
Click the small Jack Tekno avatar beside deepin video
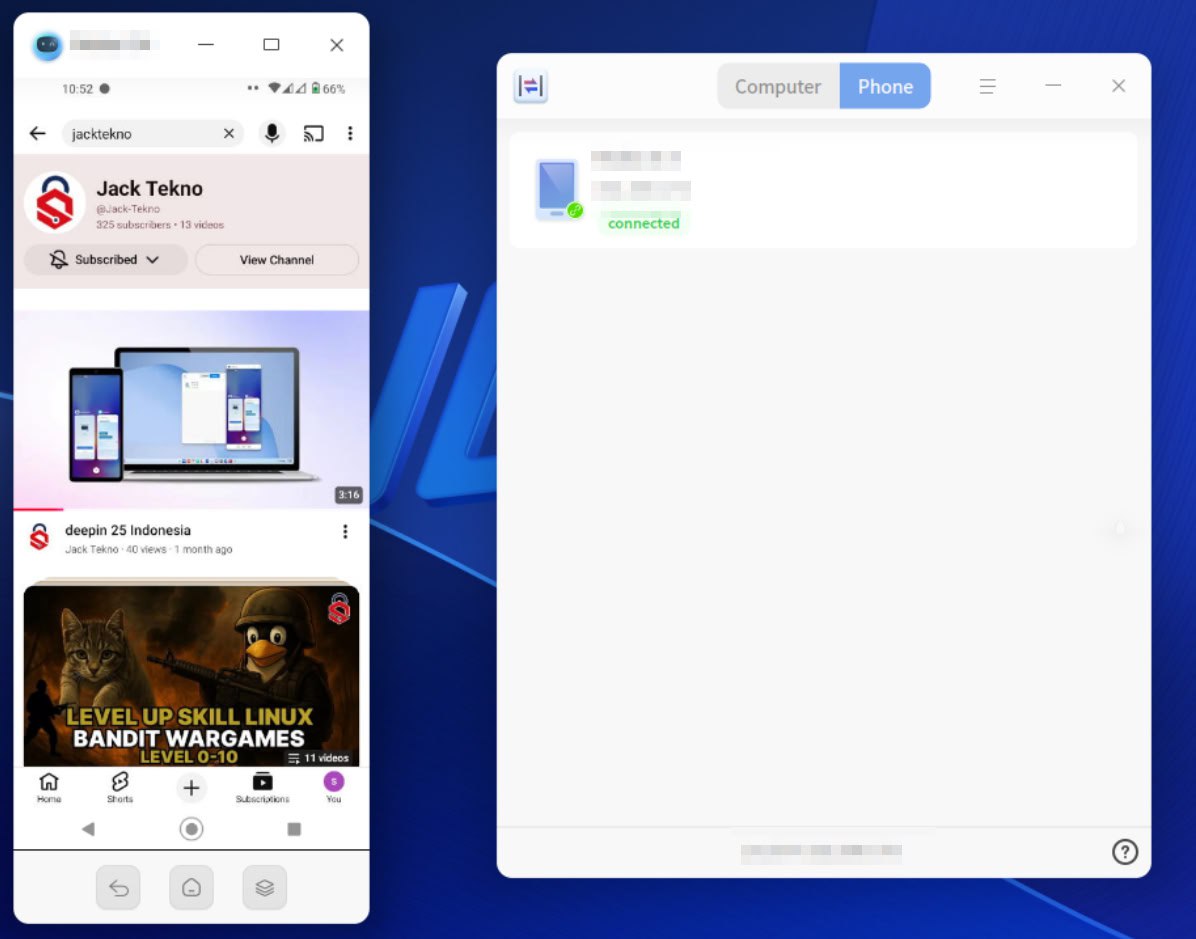(x=40, y=537)
